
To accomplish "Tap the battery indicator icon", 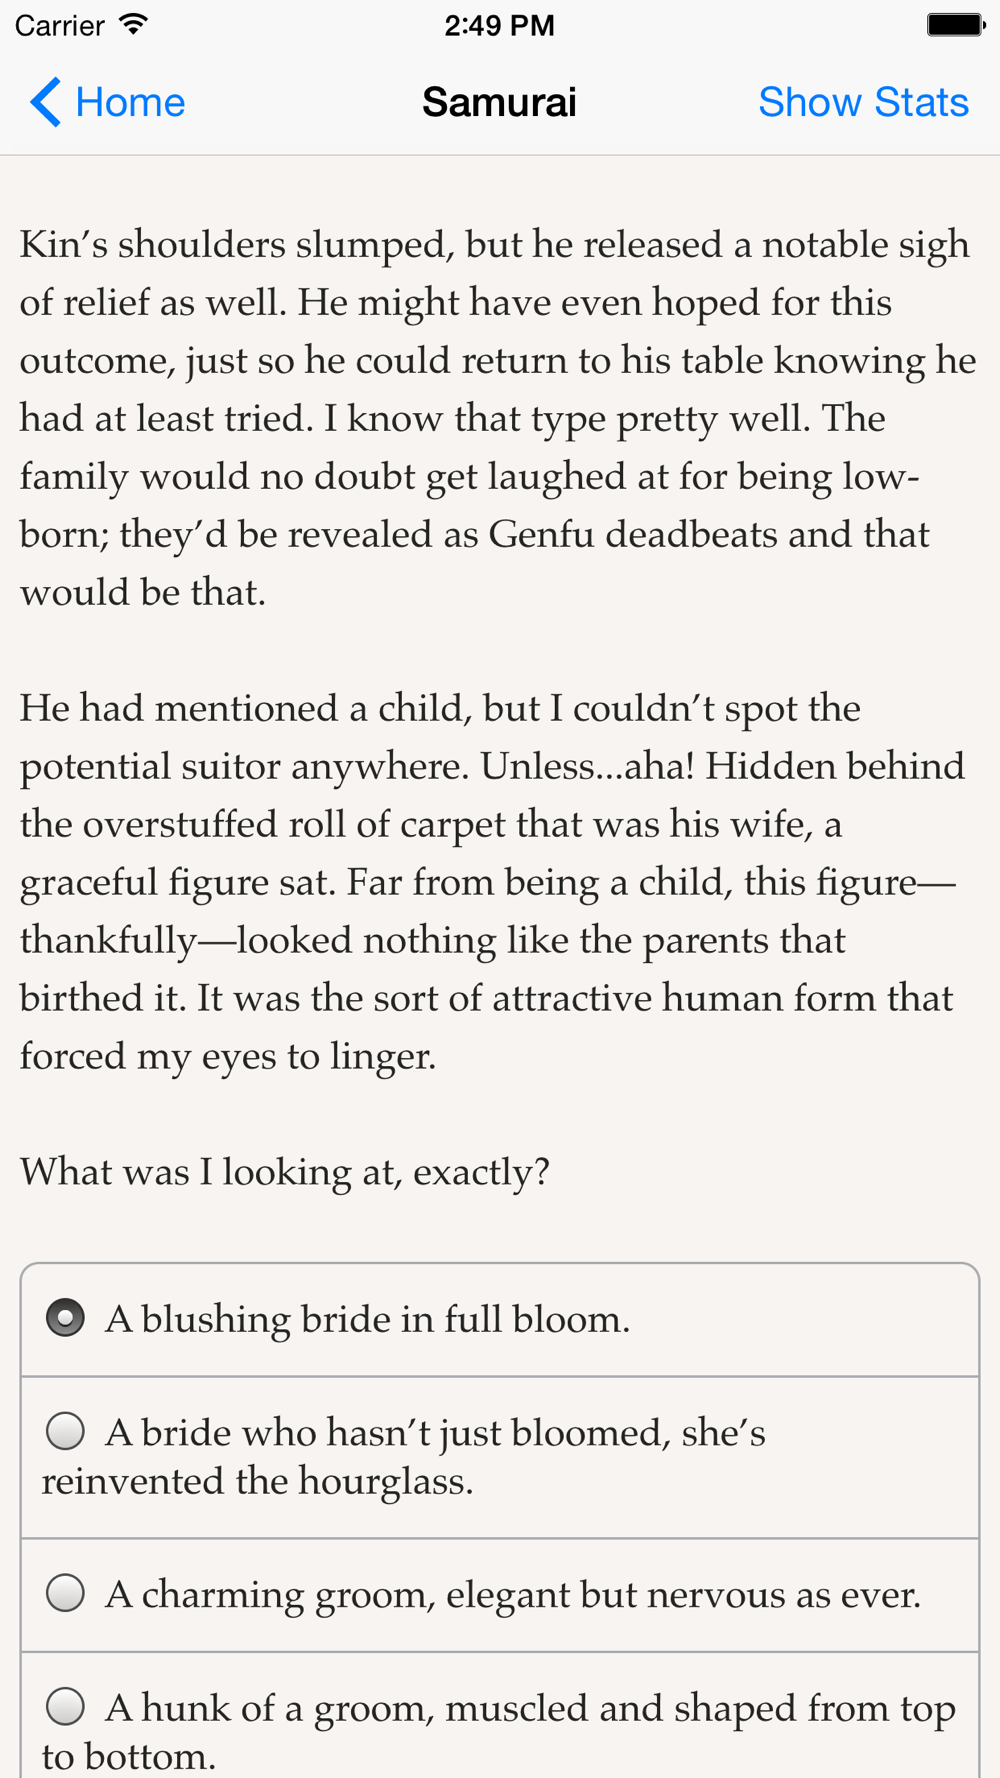I will (x=956, y=25).
